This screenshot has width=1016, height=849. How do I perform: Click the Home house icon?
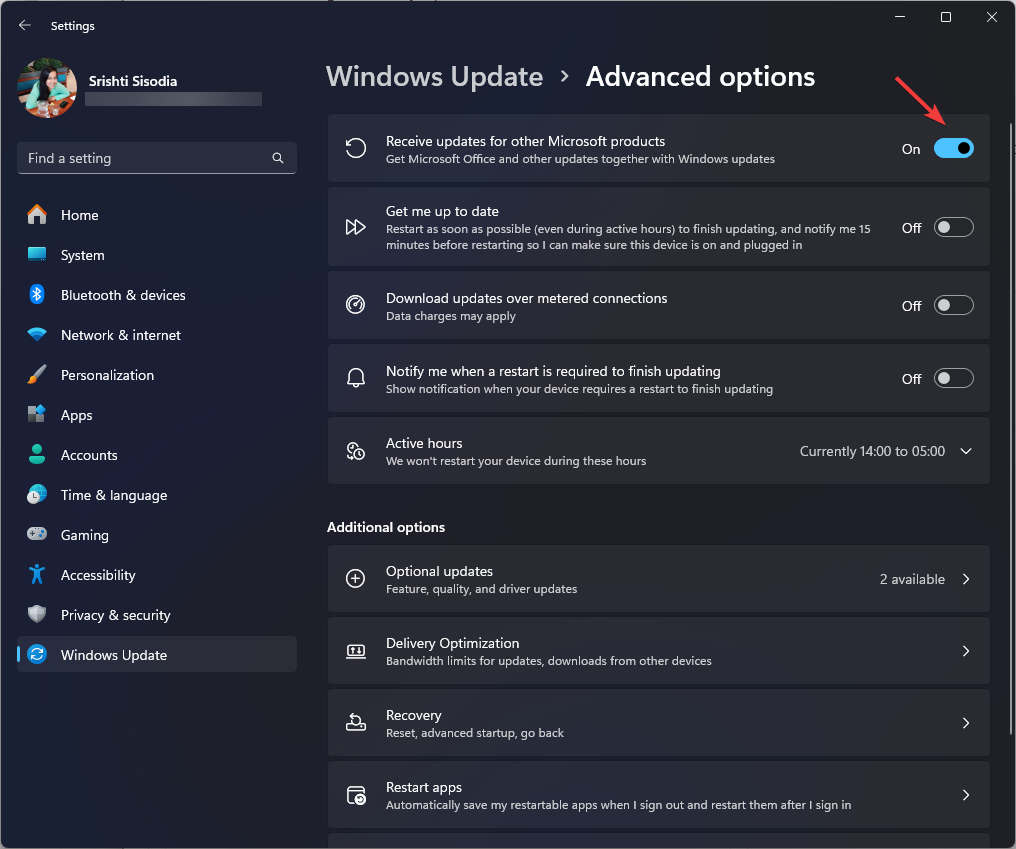coord(37,215)
